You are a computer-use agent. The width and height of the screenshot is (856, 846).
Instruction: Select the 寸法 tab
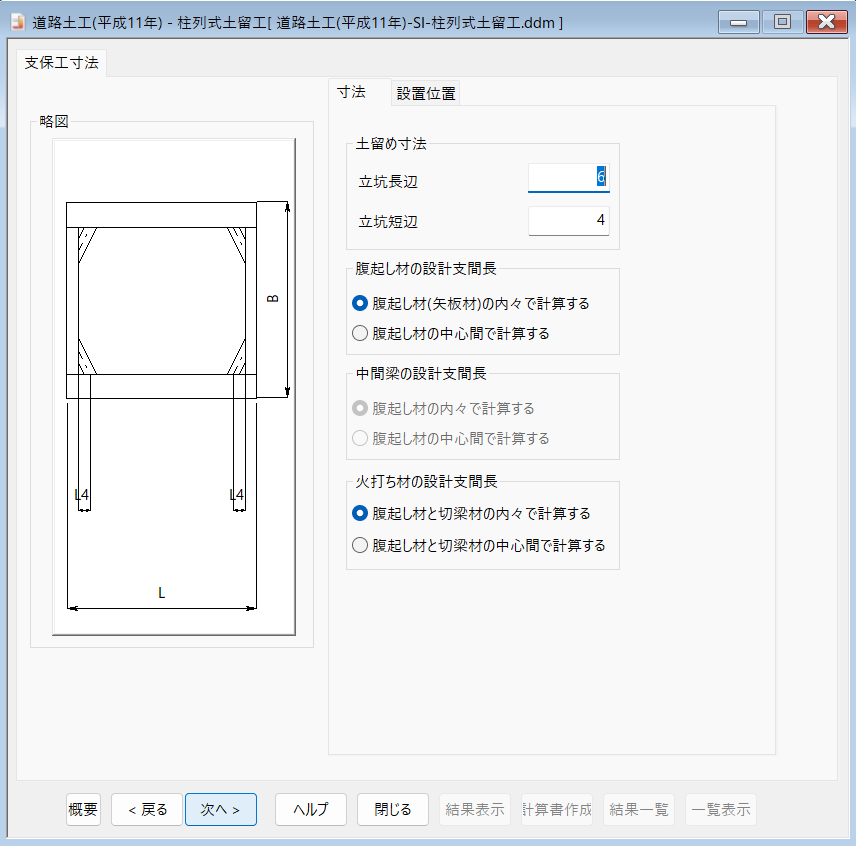[352, 93]
